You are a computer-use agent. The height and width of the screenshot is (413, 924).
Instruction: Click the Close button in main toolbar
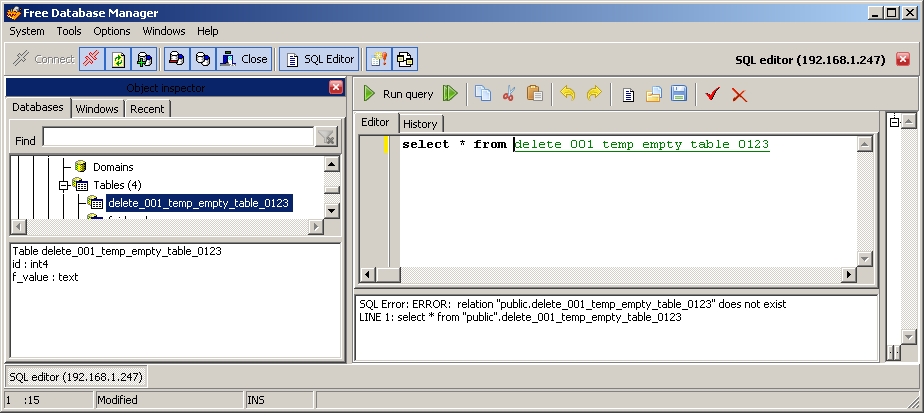point(243,59)
